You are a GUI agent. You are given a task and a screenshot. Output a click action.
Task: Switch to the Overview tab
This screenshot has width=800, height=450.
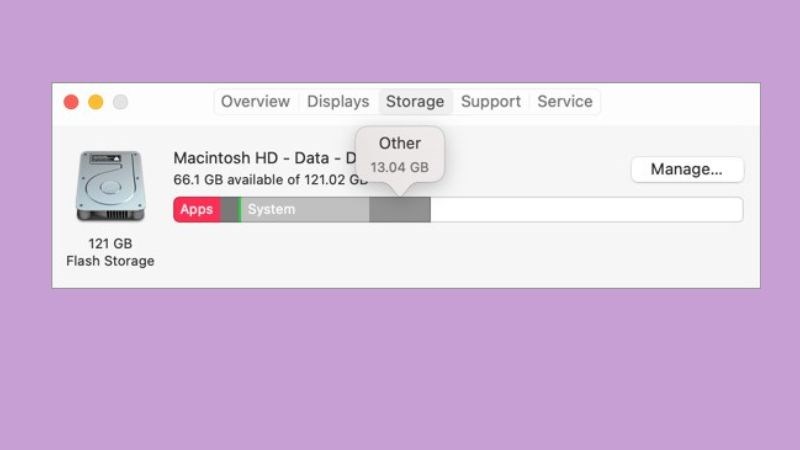[255, 102]
